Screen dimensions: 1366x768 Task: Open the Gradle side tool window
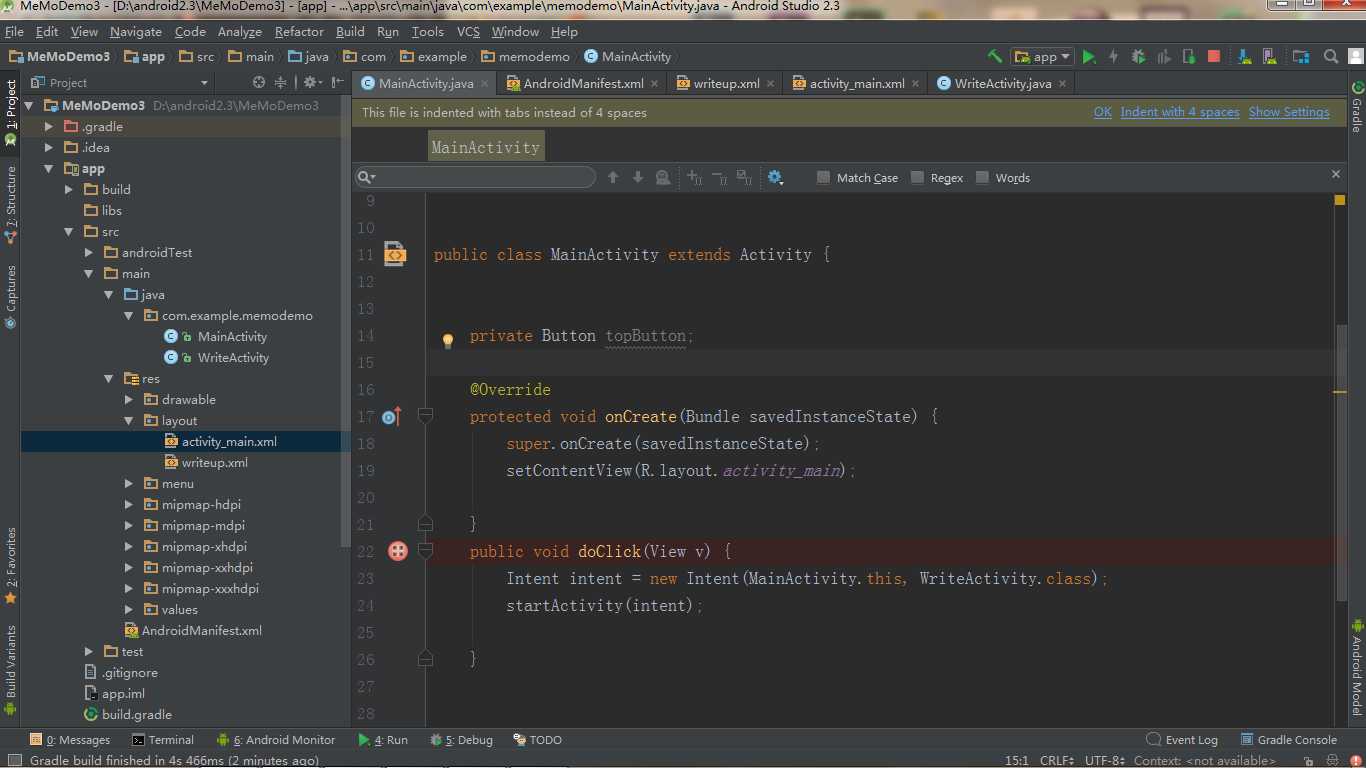(1357, 105)
